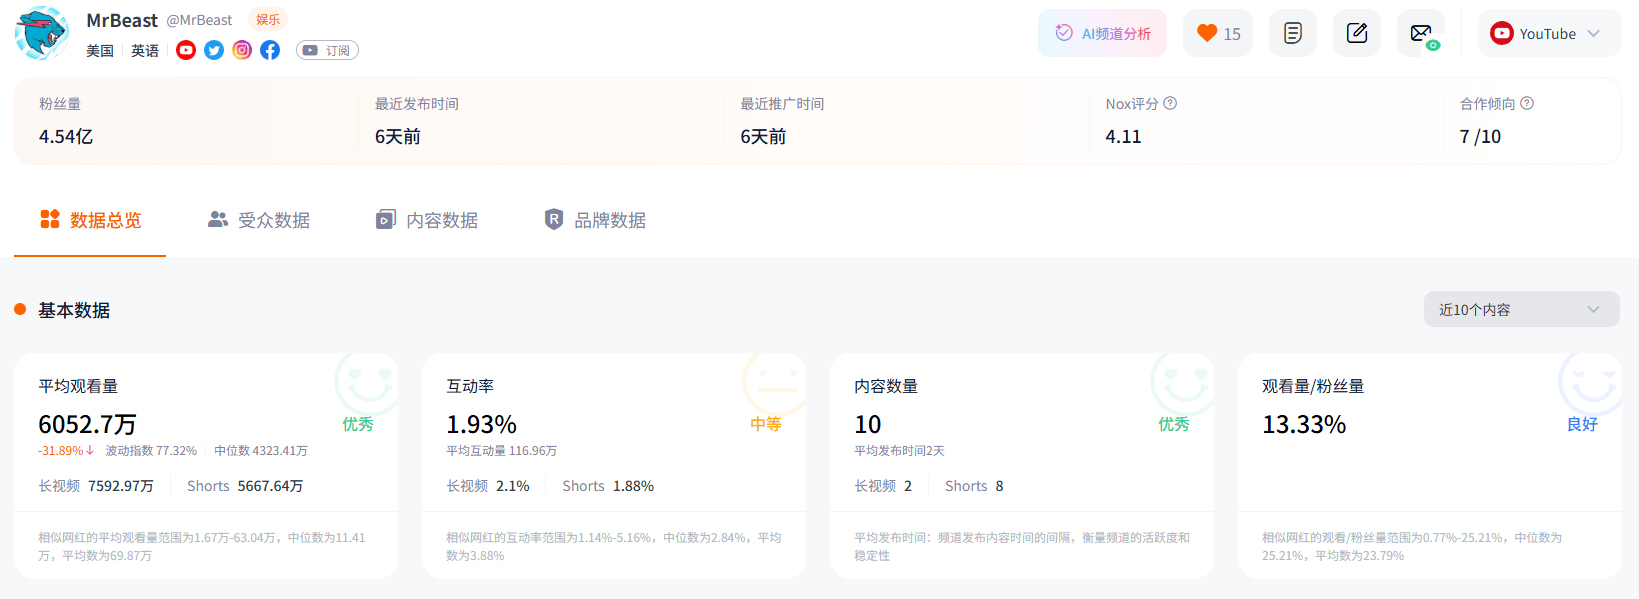Open the Instagram profile icon
The image size is (1639, 599).
pos(242,50)
